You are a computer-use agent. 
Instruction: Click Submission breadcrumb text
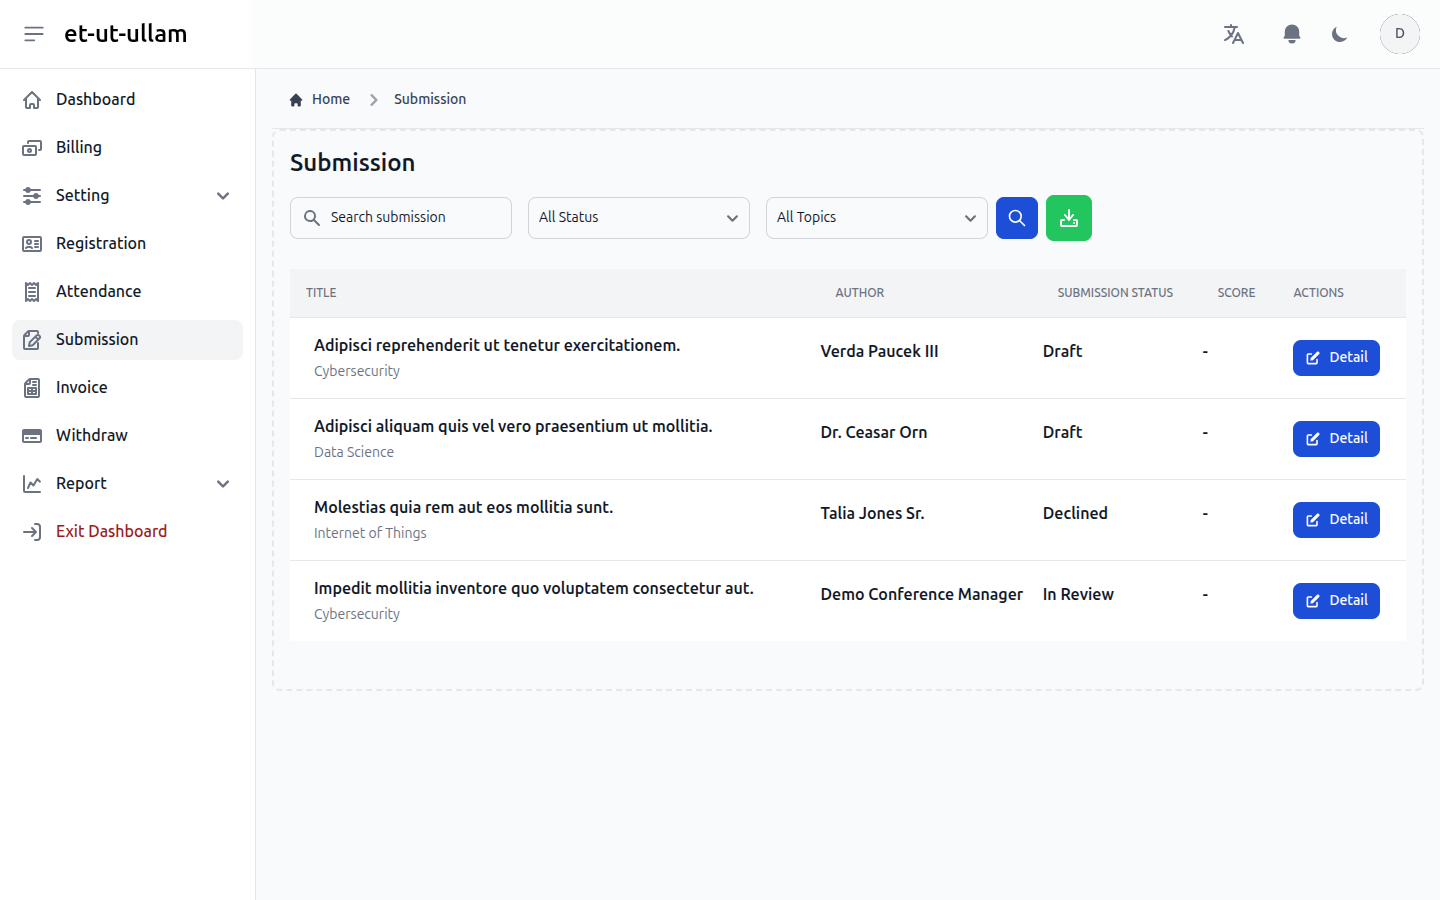click(x=430, y=100)
